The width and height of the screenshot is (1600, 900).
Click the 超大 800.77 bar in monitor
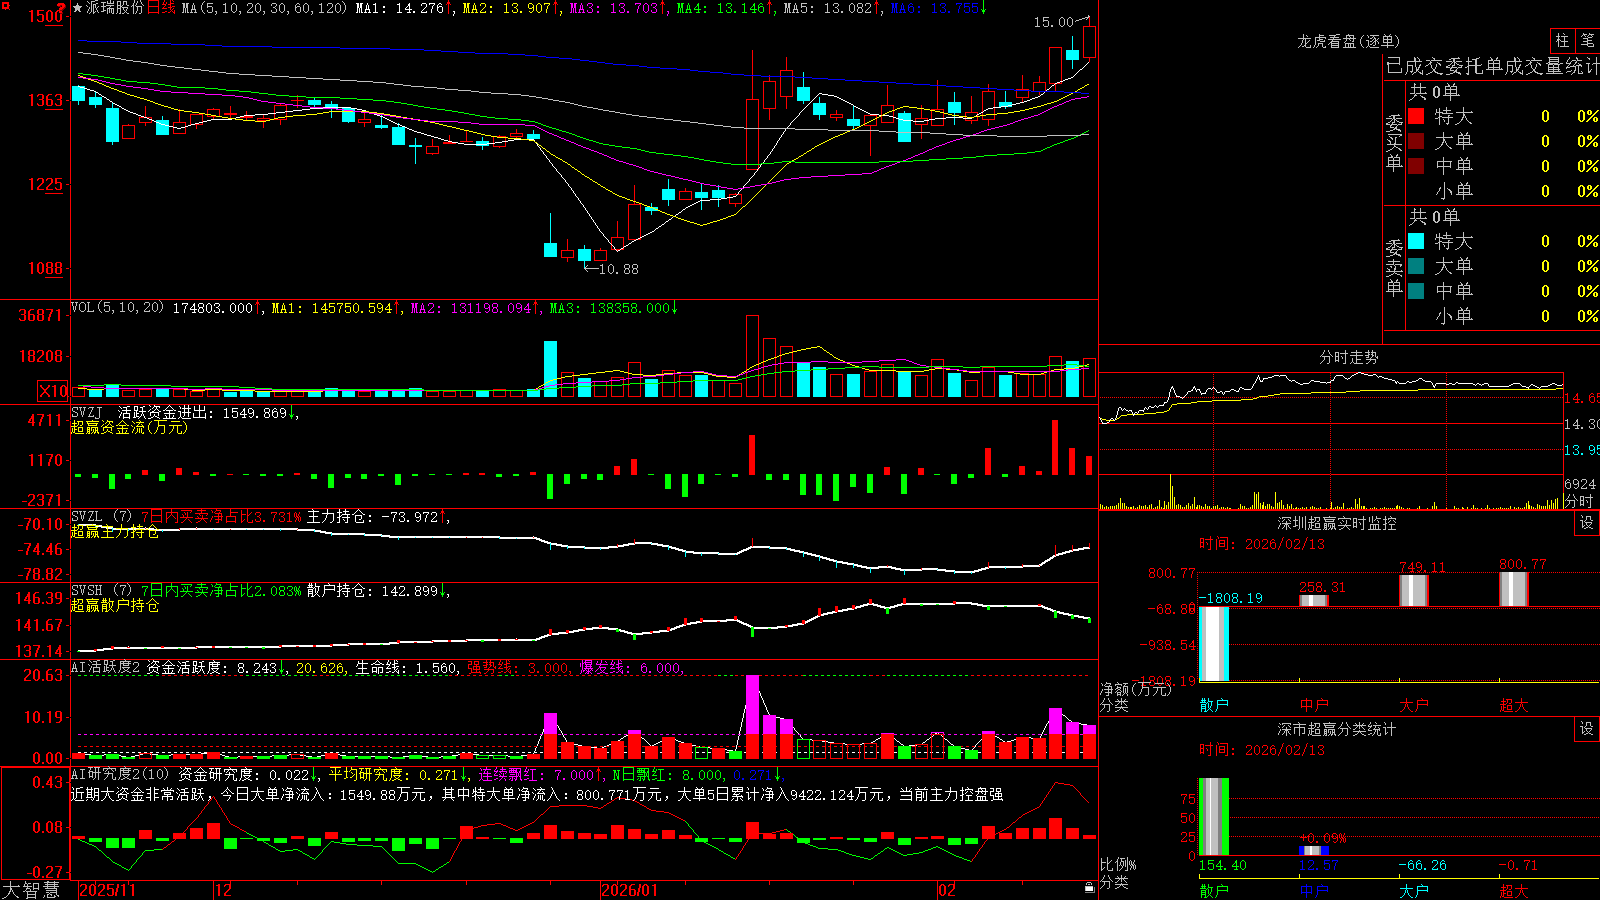[x=1514, y=589]
